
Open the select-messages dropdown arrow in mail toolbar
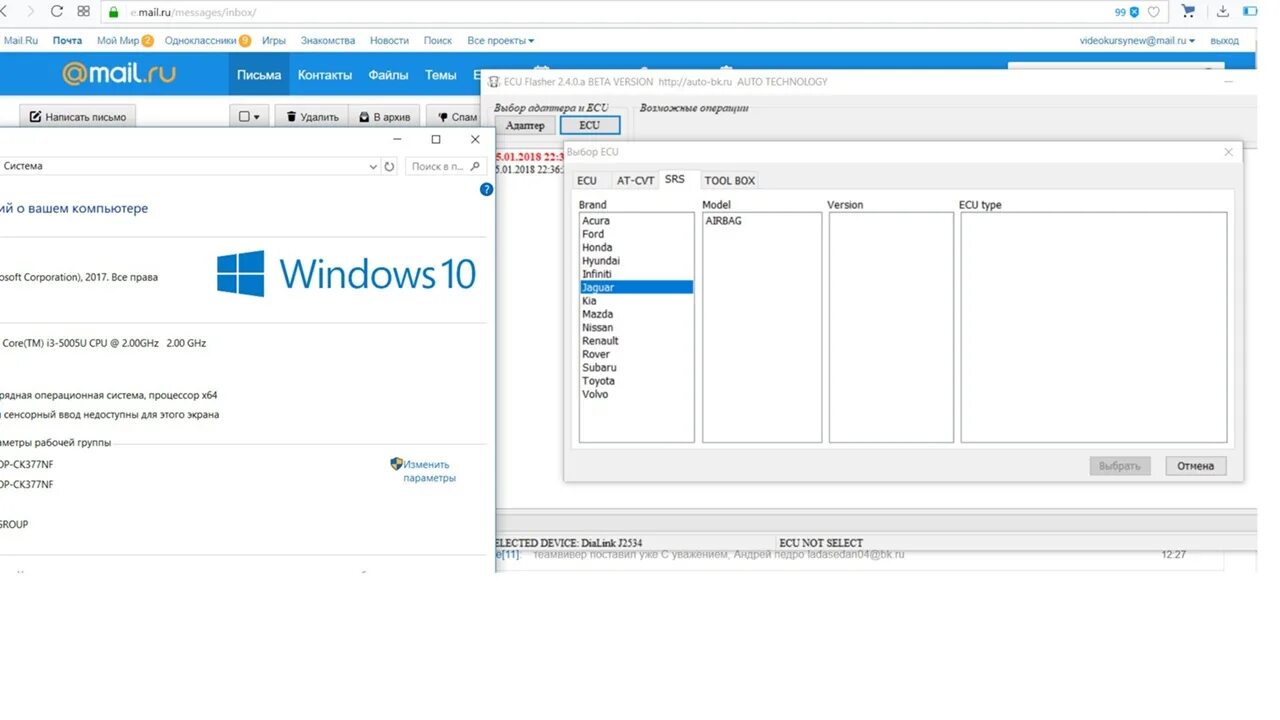coord(257,117)
